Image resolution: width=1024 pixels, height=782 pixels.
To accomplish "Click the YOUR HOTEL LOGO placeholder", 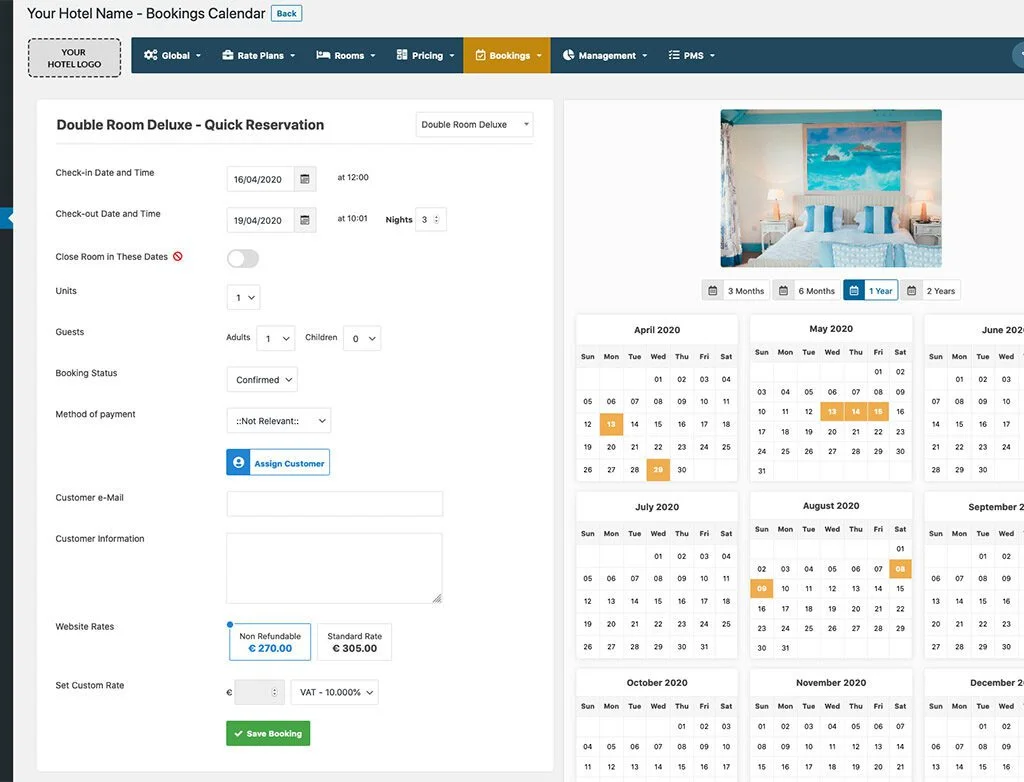I will [x=74, y=58].
